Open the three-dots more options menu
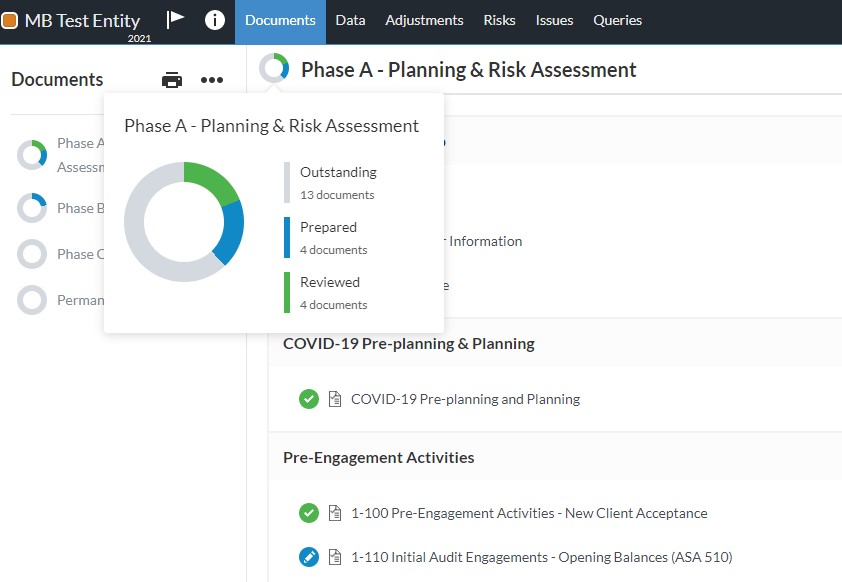Image resolution: width=842 pixels, height=582 pixels. click(211, 80)
